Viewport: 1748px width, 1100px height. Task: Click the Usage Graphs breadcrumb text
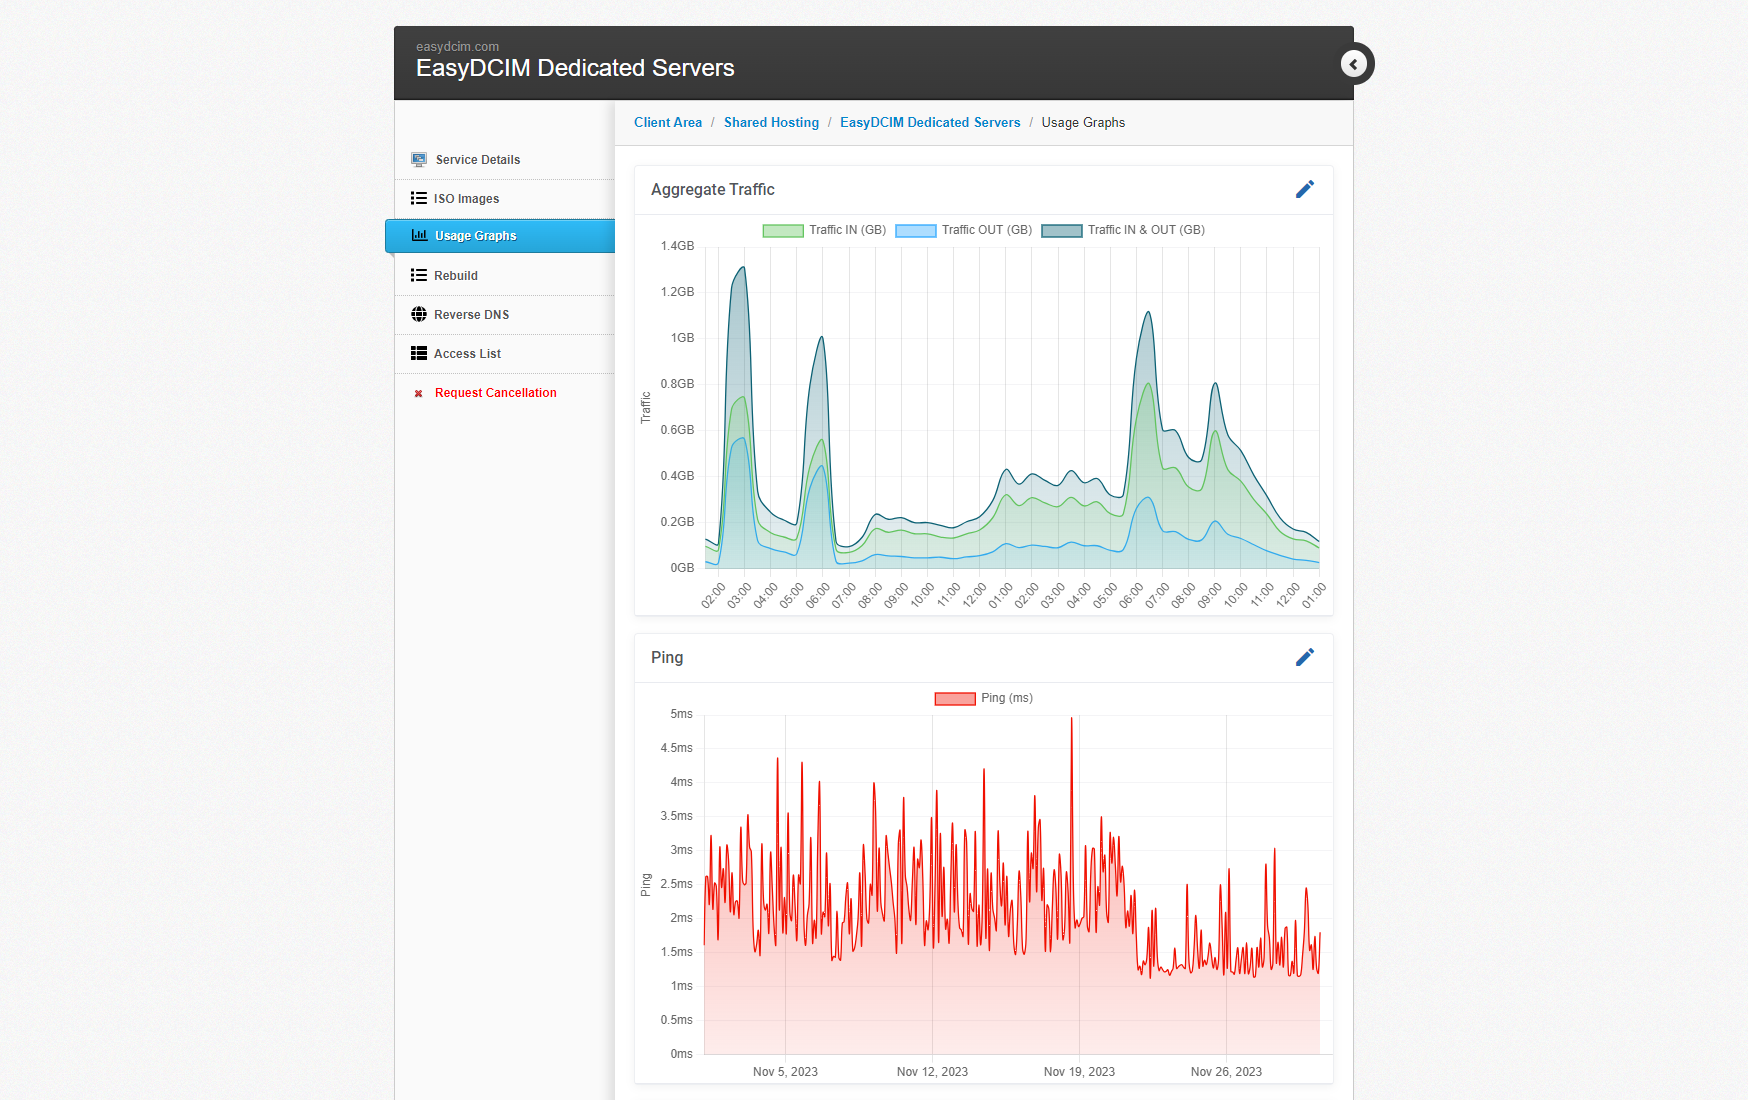(1083, 122)
